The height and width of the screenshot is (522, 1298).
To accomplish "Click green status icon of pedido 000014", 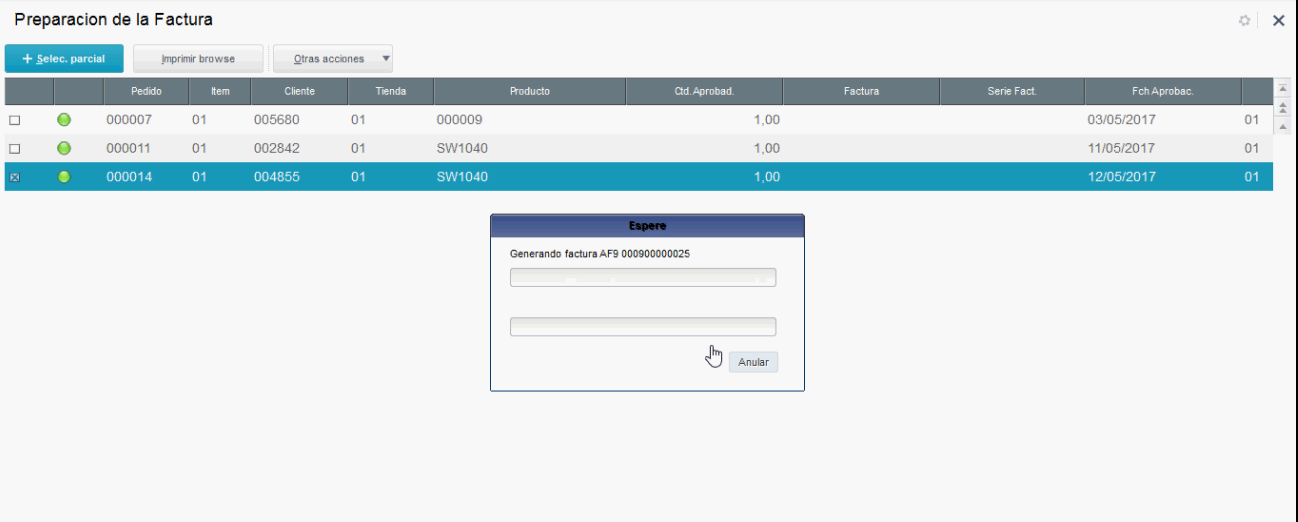I will 64,177.
